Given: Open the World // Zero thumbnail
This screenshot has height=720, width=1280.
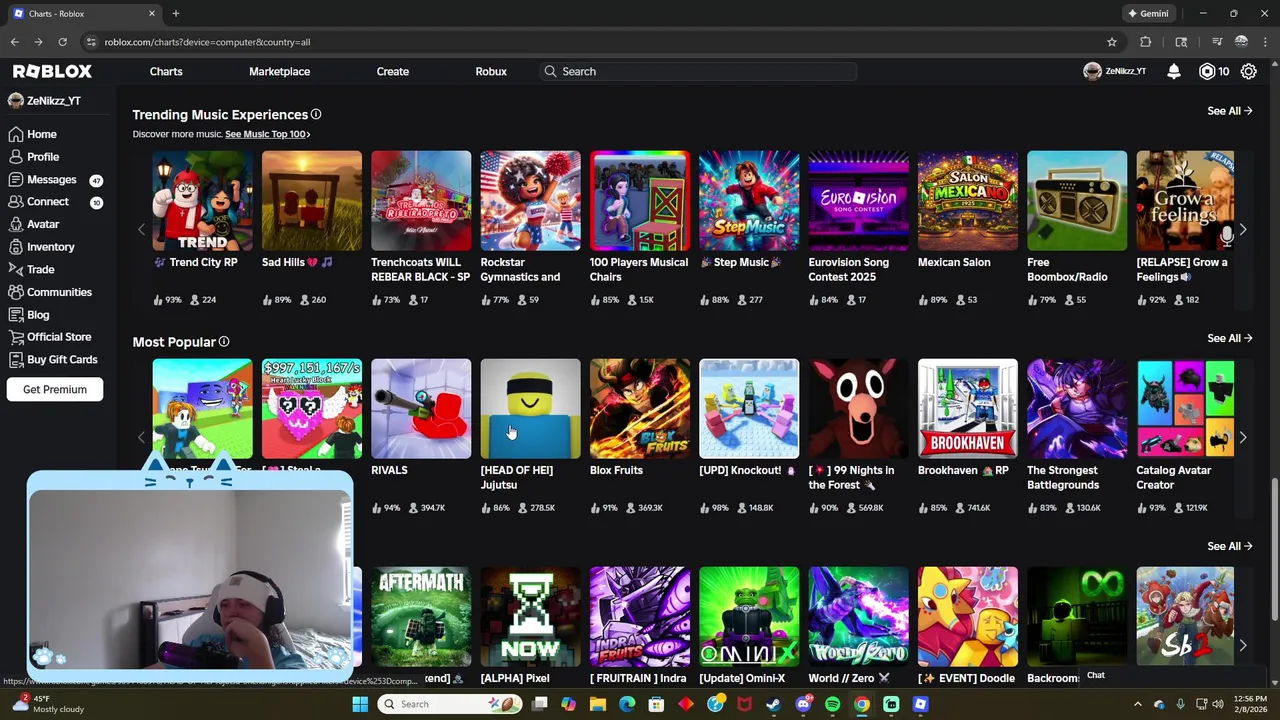Looking at the screenshot, I should click(x=859, y=617).
